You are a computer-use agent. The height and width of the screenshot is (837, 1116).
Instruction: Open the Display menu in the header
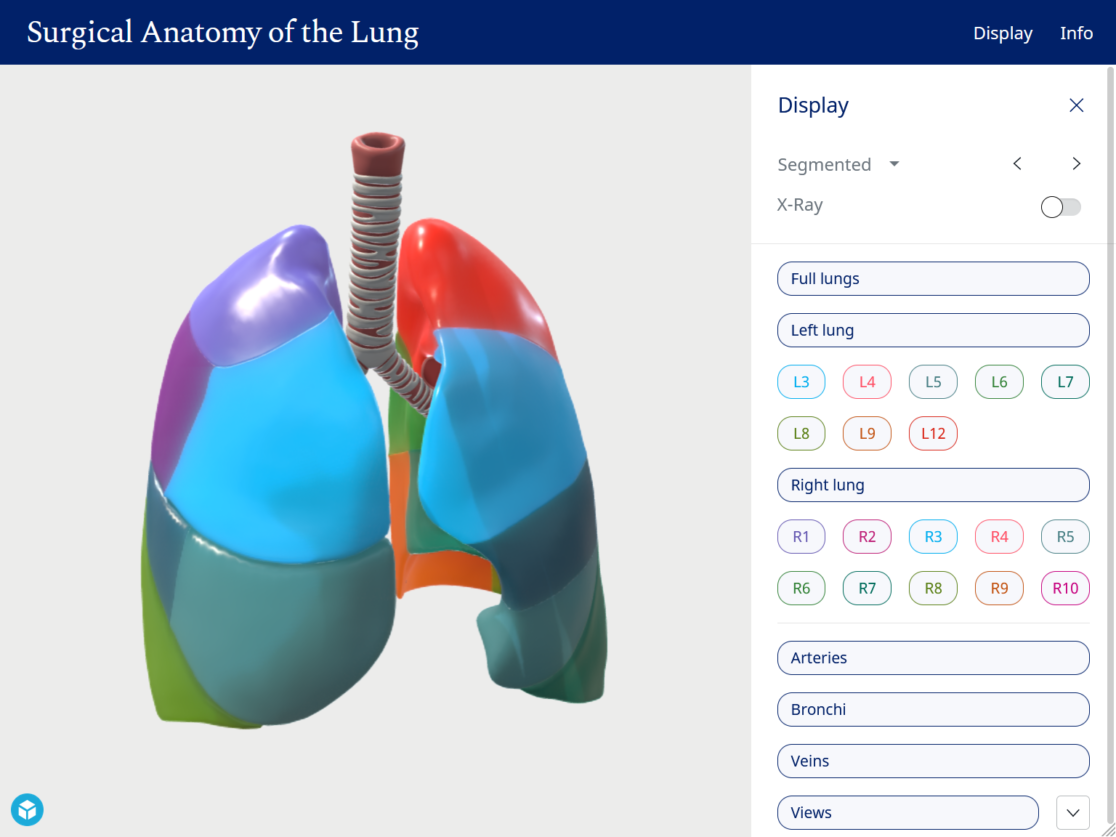tap(1002, 32)
